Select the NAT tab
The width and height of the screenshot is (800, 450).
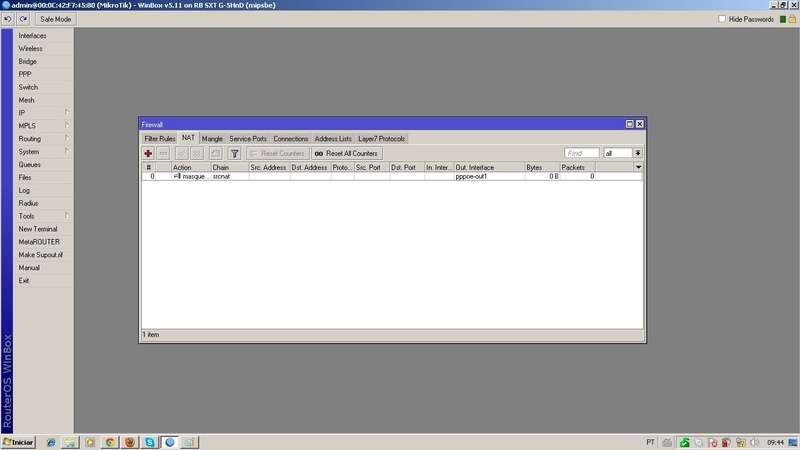(x=188, y=138)
